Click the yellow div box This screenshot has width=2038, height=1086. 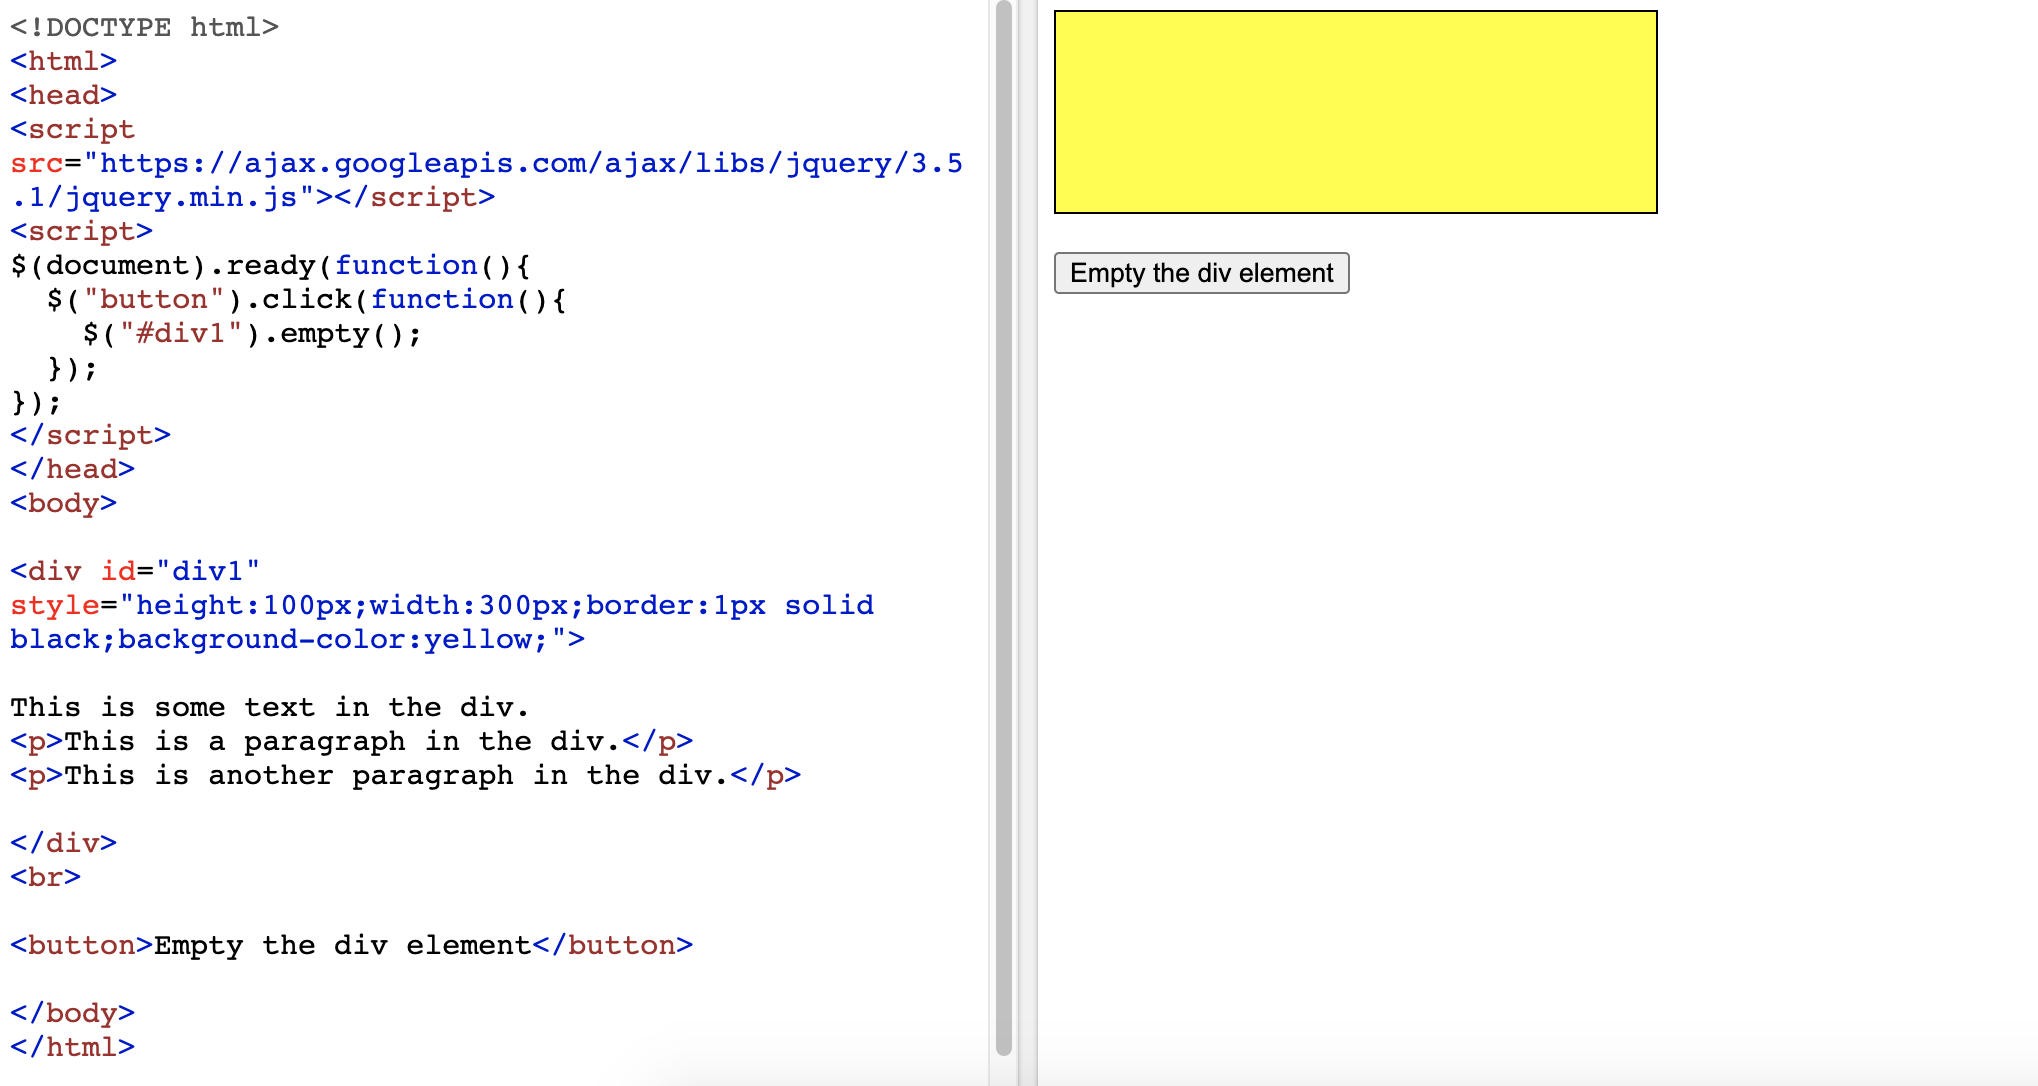click(1355, 112)
